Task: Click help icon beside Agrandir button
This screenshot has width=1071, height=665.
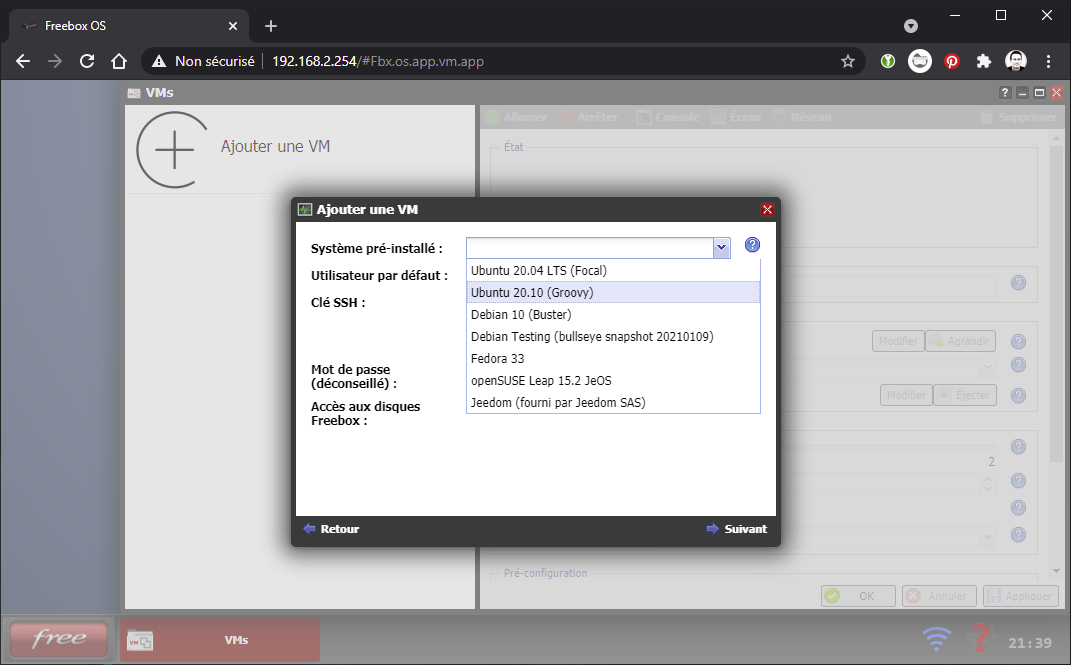Action: coord(1018,341)
